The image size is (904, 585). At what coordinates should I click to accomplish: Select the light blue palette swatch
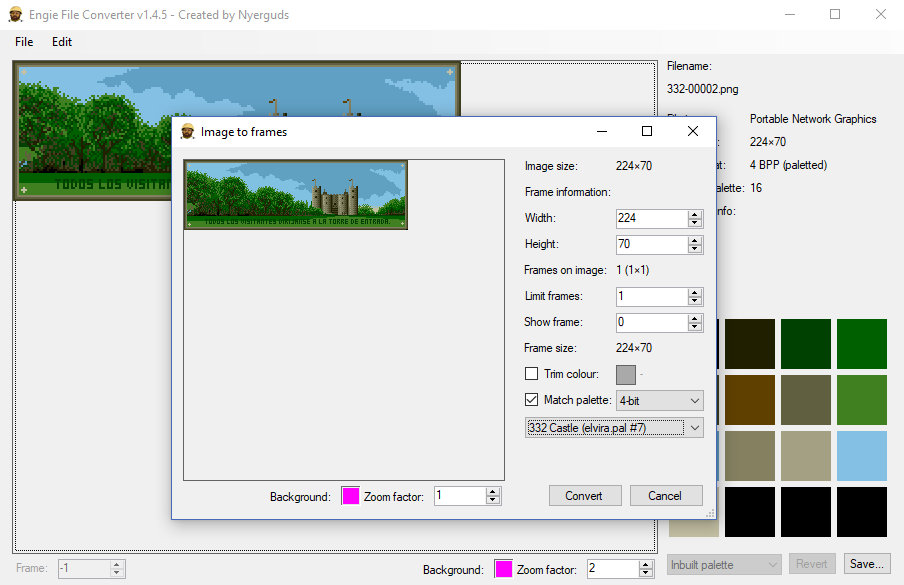[862, 455]
